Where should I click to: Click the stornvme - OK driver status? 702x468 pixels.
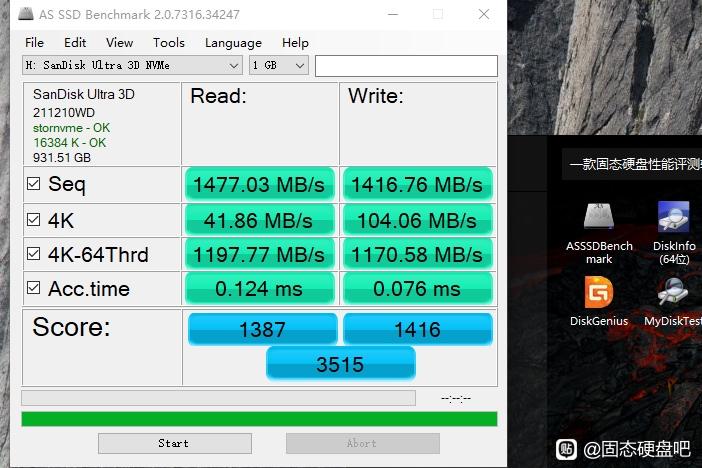pyautogui.click(x=71, y=128)
